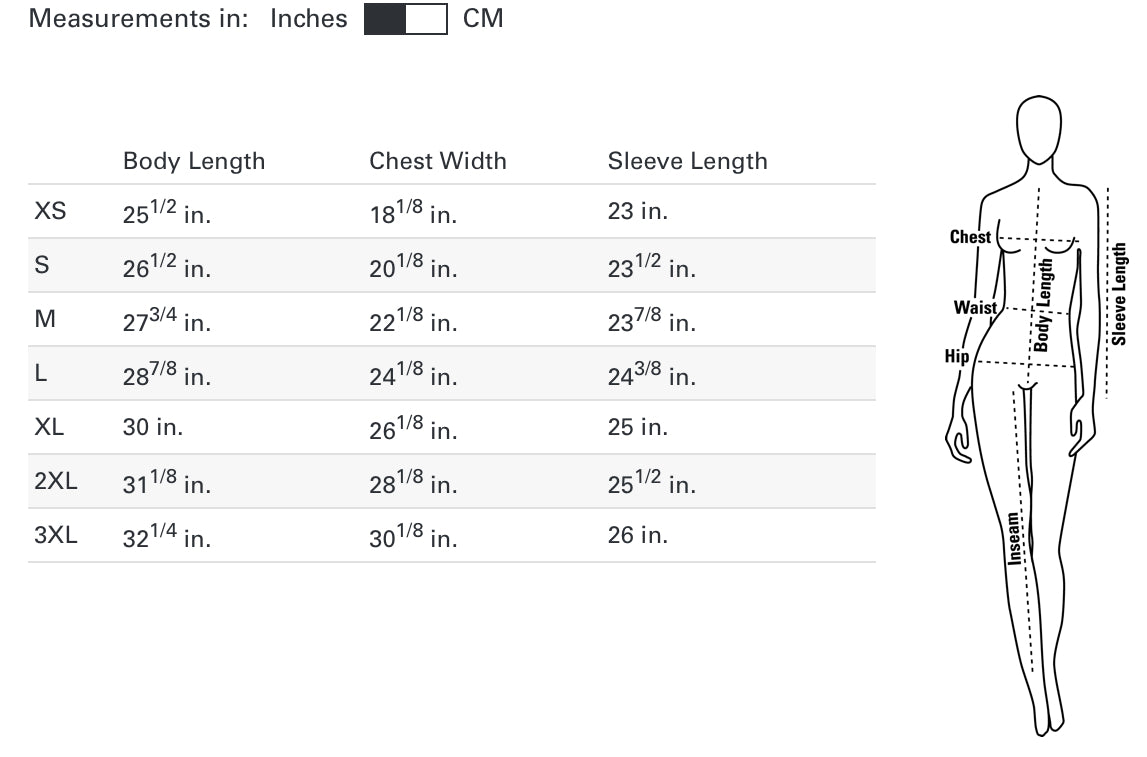Select the S size row label
Viewport: 1147px width, 757px height.
click(x=42, y=265)
